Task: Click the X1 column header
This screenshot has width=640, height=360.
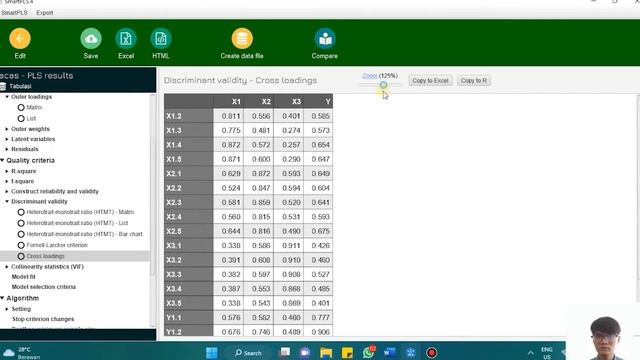Action: (x=228, y=101)
